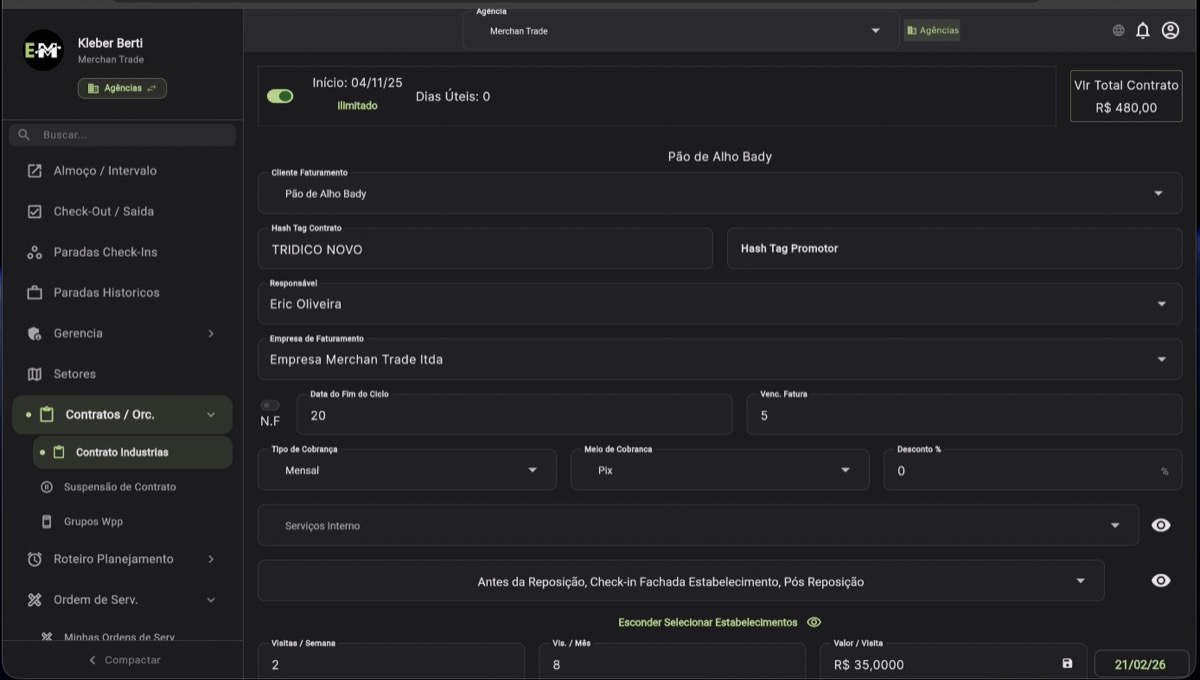Click the notification bell icon
The width and height of the screenshot is (1200, 680).
click(x=1143, y=31)
